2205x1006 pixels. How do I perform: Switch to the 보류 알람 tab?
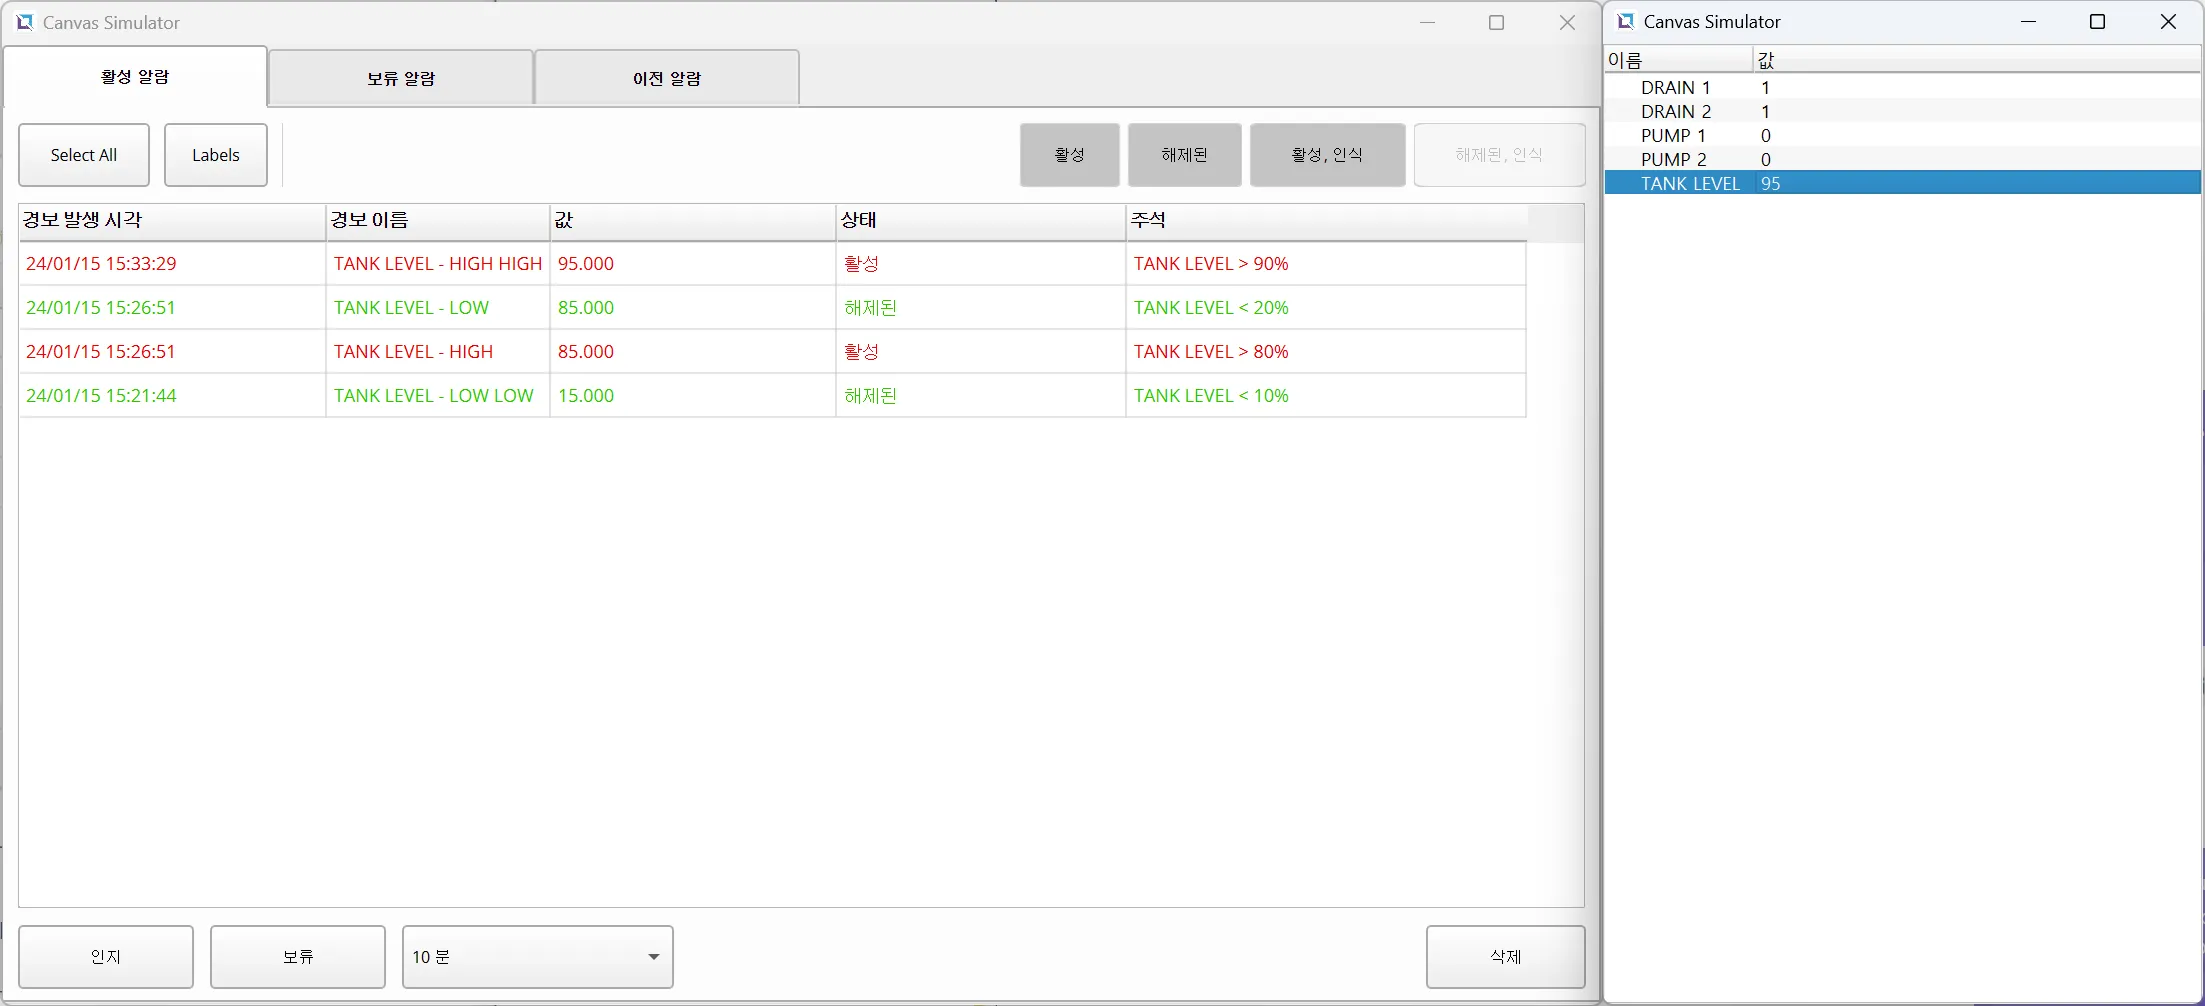click(400, 78)
